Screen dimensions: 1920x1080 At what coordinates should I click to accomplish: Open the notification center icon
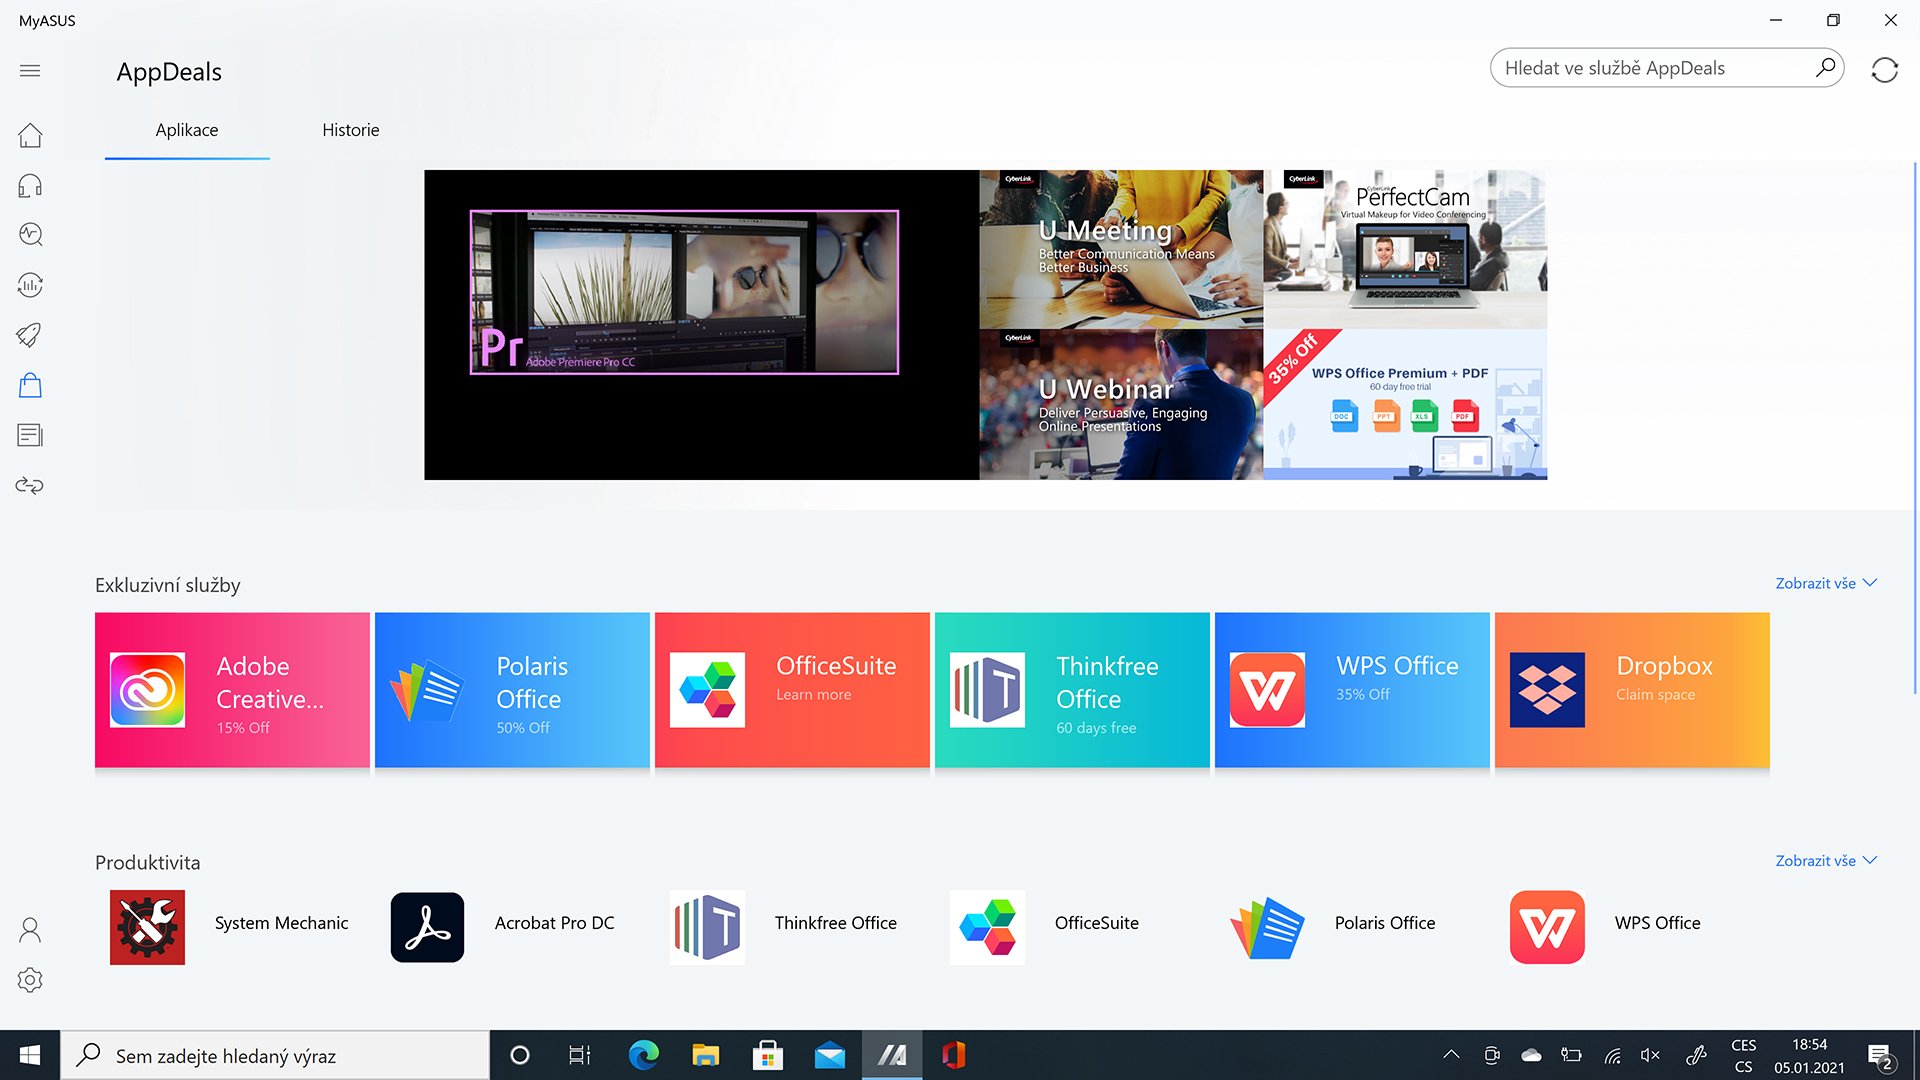[1880, 1056]
